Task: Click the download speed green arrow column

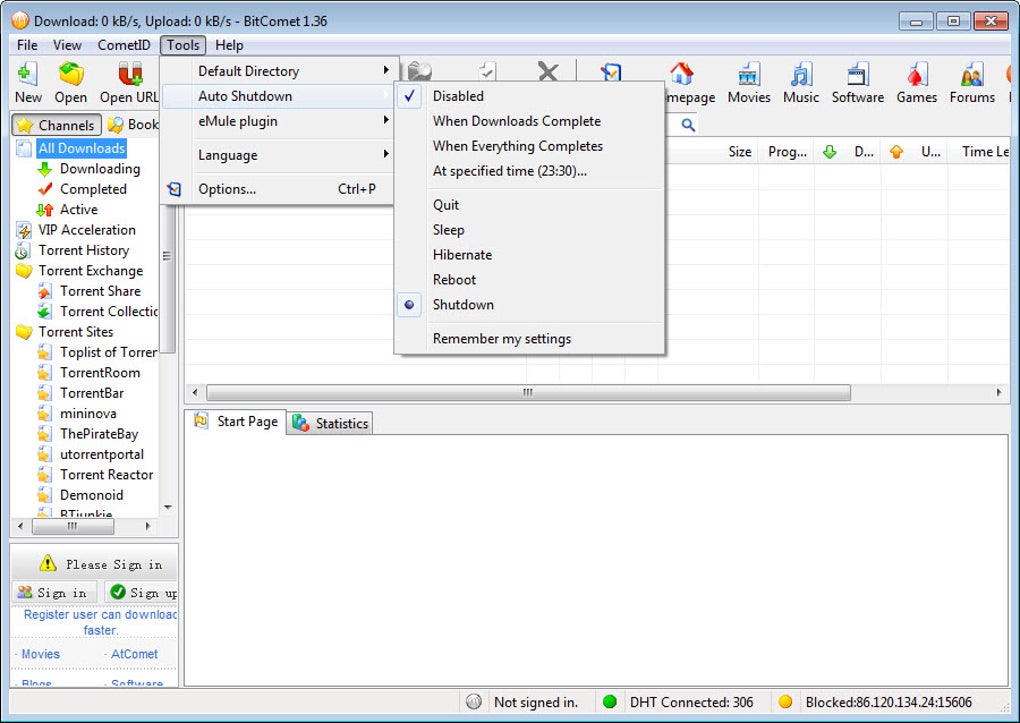Action: click(829, 152)
